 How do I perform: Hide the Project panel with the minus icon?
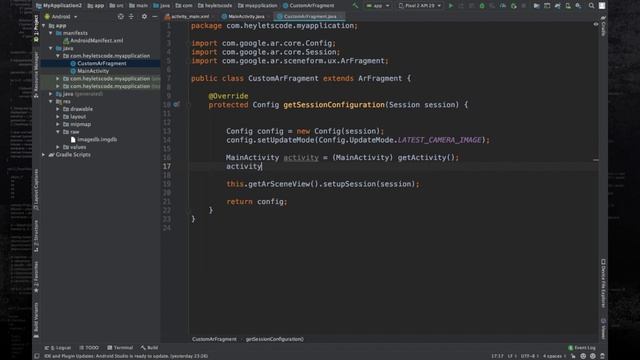click(x=155, y=17)
